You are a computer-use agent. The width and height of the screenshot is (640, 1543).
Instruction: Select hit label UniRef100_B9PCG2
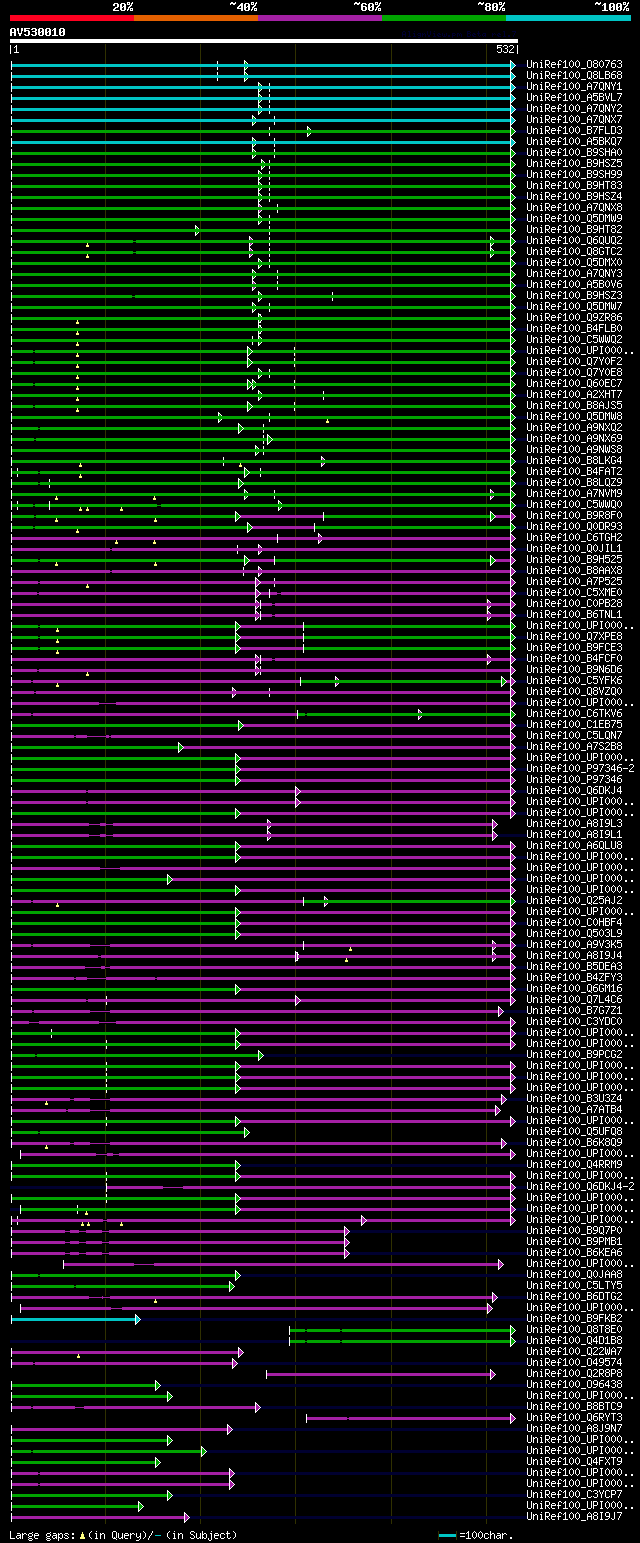tap(574, 1054)
